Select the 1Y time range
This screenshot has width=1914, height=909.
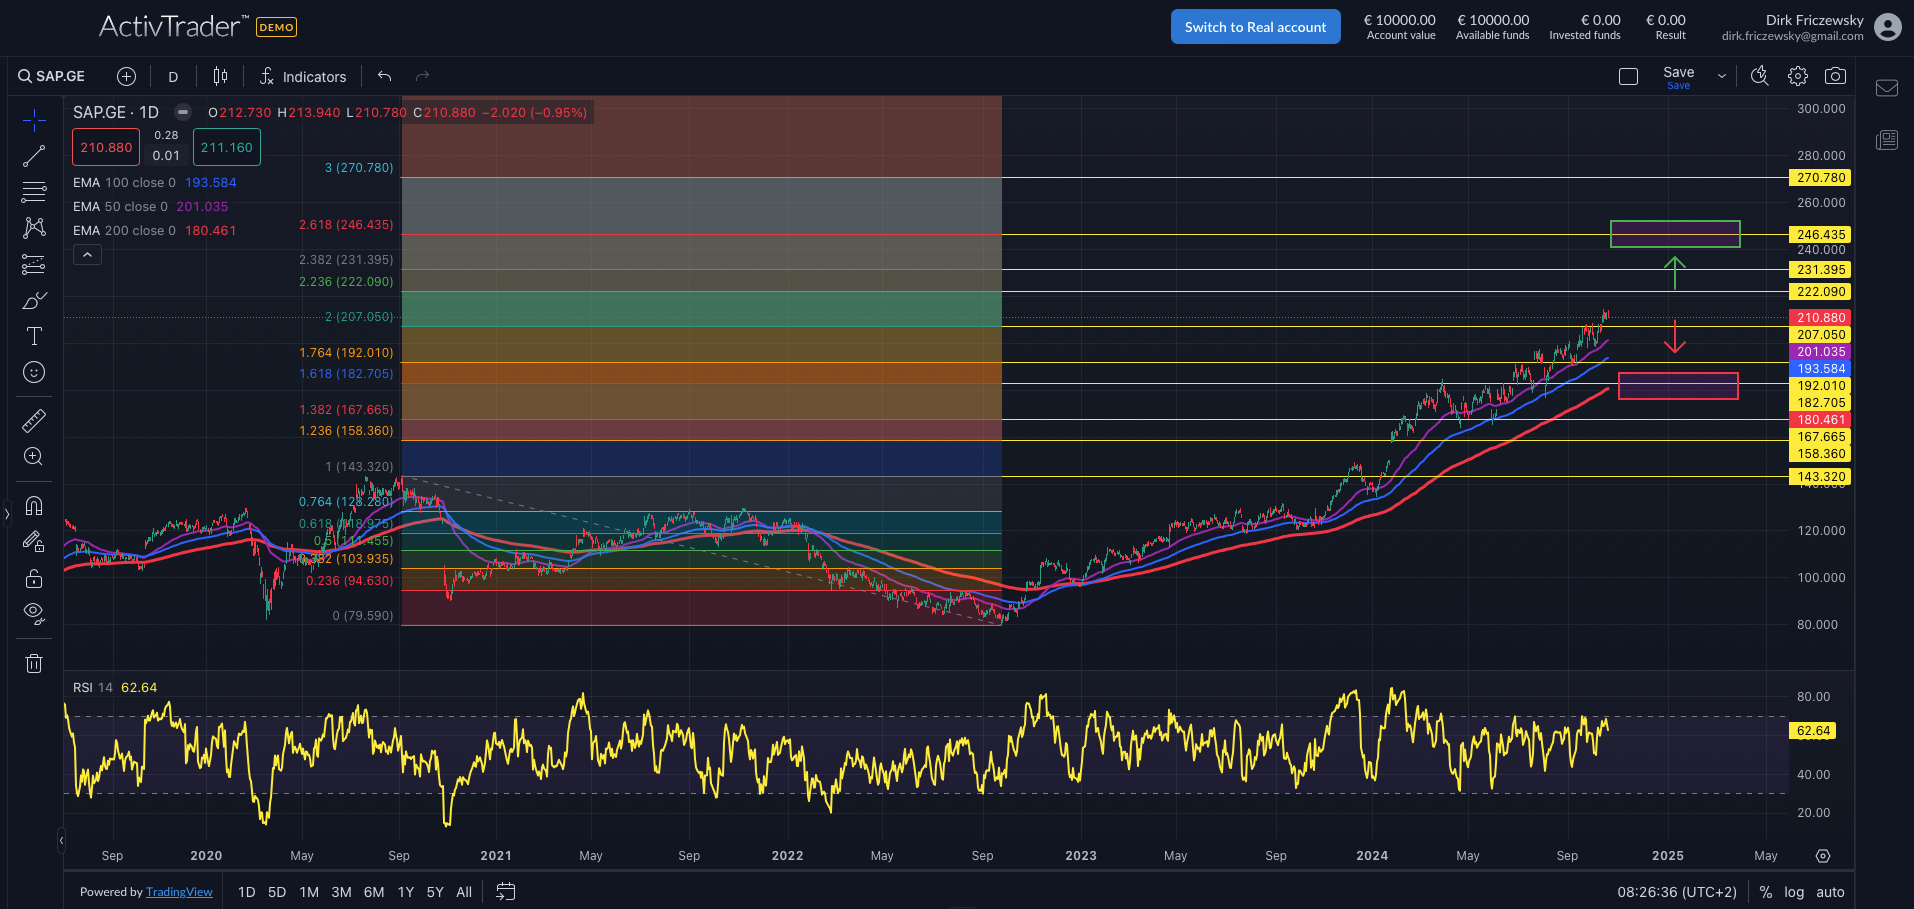pyautogui.click(x=405, y=892)
